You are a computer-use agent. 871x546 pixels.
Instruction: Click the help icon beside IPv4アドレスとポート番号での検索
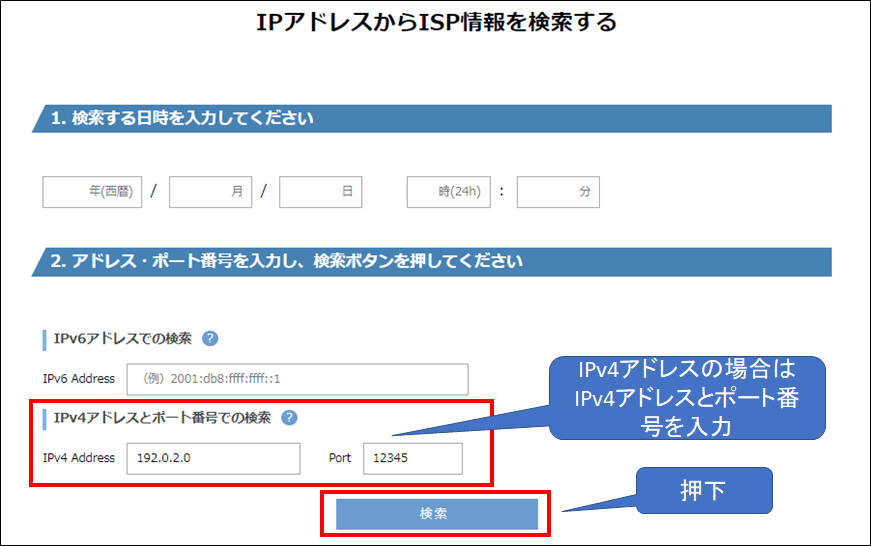click(x=290, y=418)
